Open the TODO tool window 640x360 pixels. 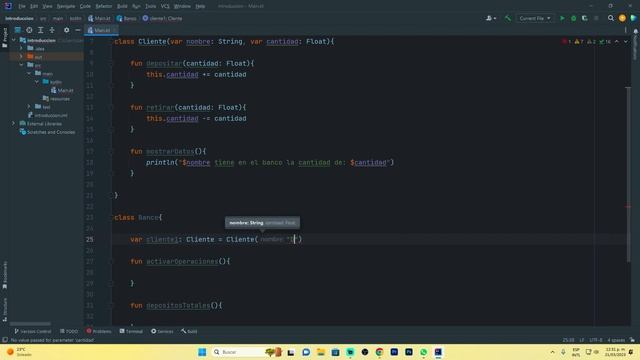click(x=69, y=331)
